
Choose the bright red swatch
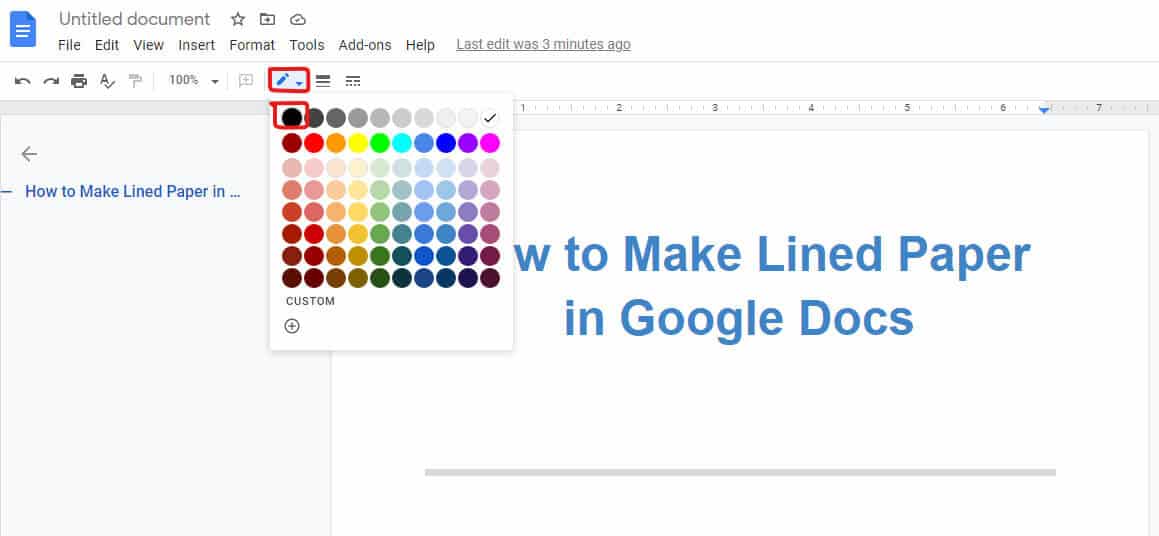pos(314,143)
